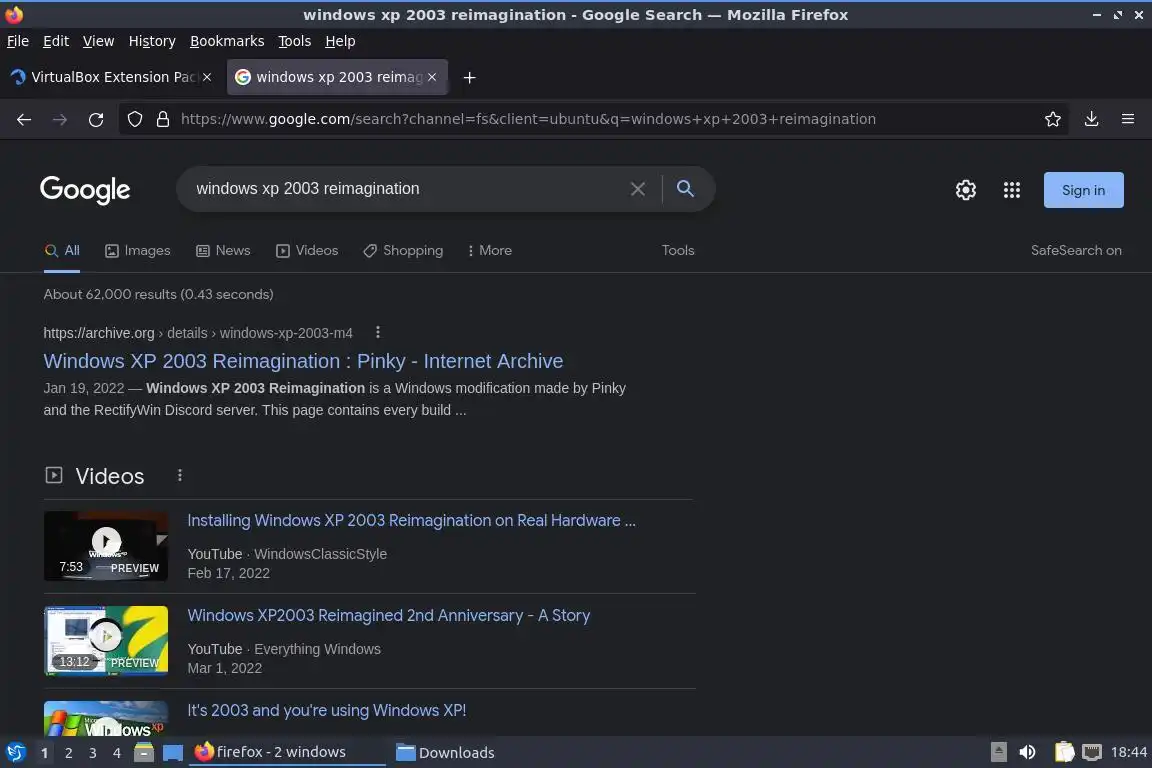Click the 18:44 clock

(1128, 752)
